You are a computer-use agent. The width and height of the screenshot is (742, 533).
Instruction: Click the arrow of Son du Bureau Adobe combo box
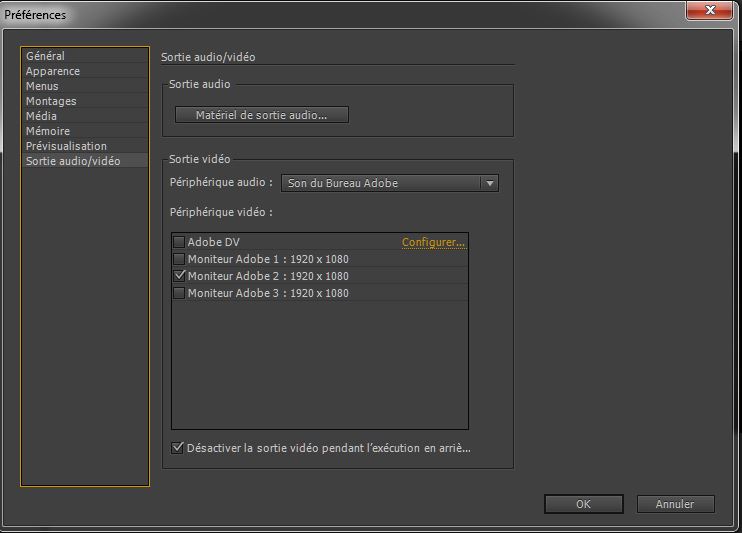coord(488,184)
